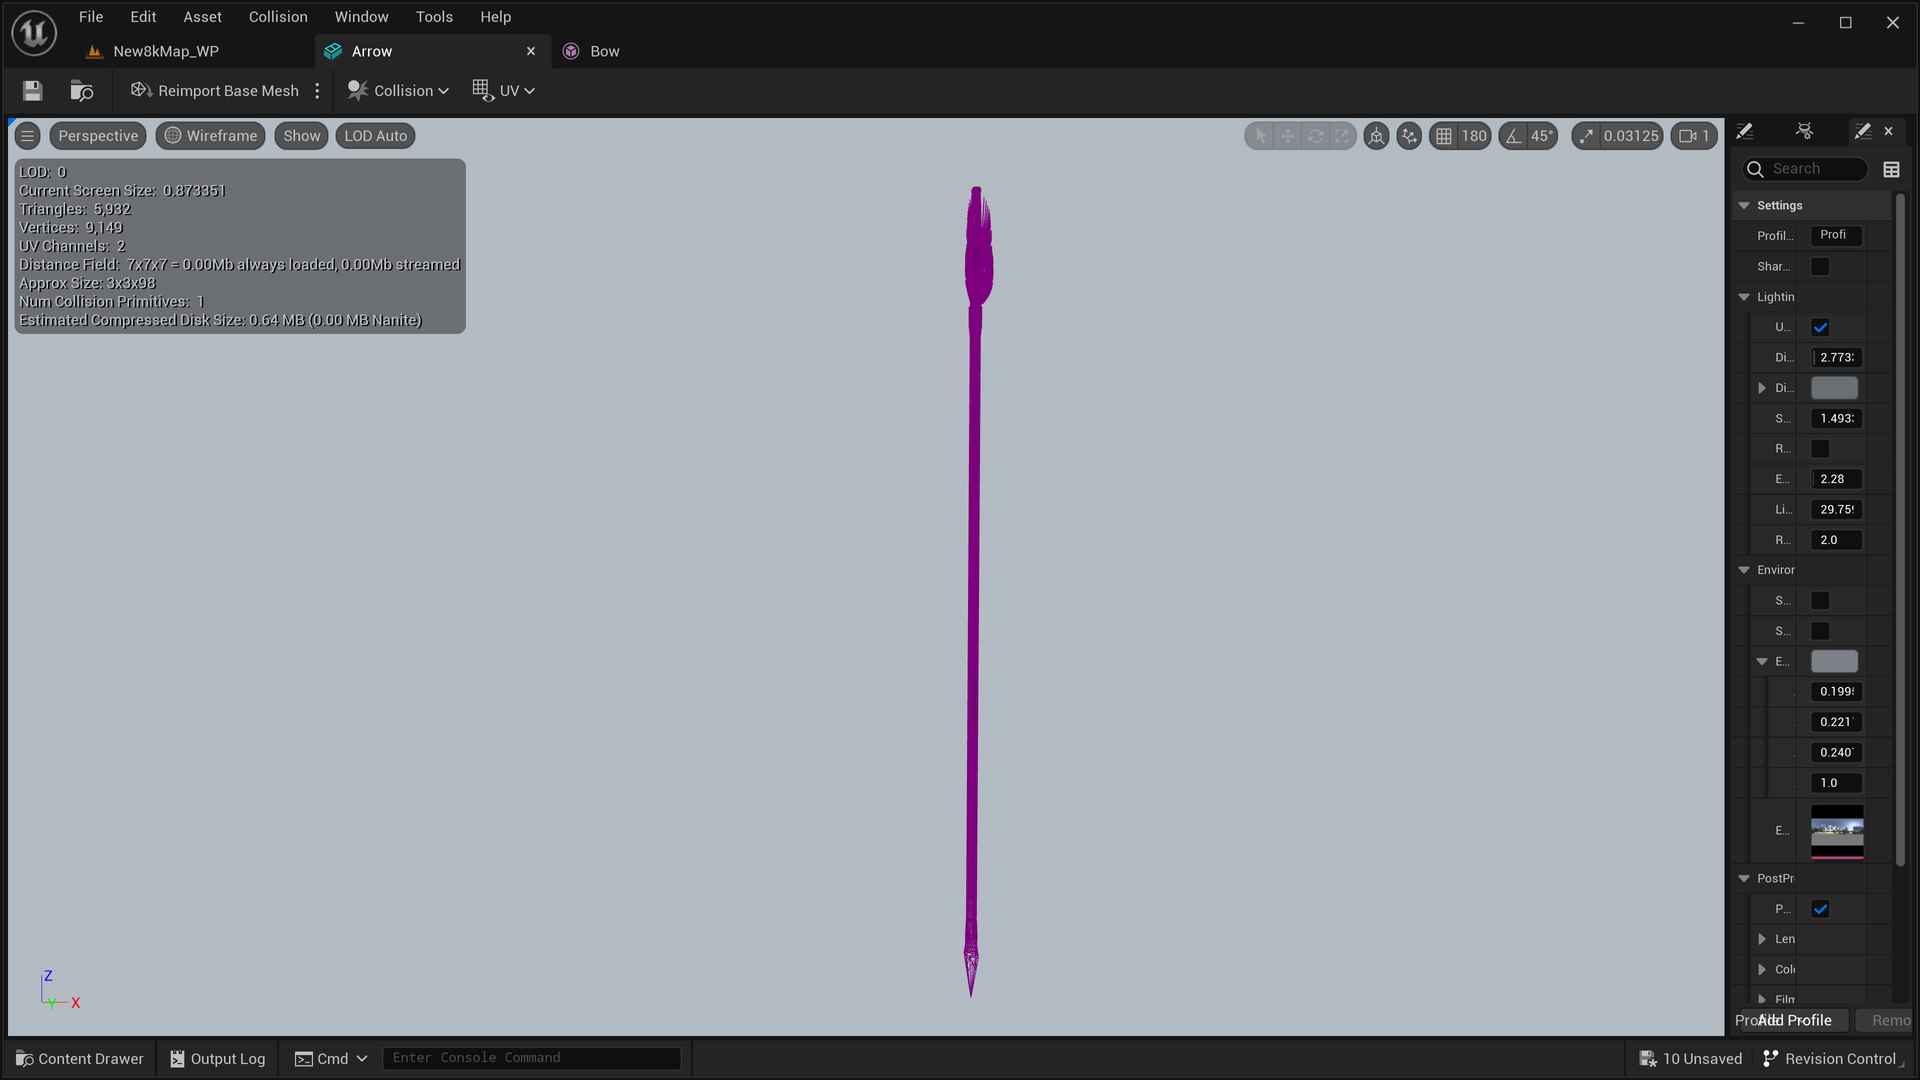Click the Reimport Base Mesh icon
The width and height of the screenshot is (1920, 1080).
(x=141, y=90)
